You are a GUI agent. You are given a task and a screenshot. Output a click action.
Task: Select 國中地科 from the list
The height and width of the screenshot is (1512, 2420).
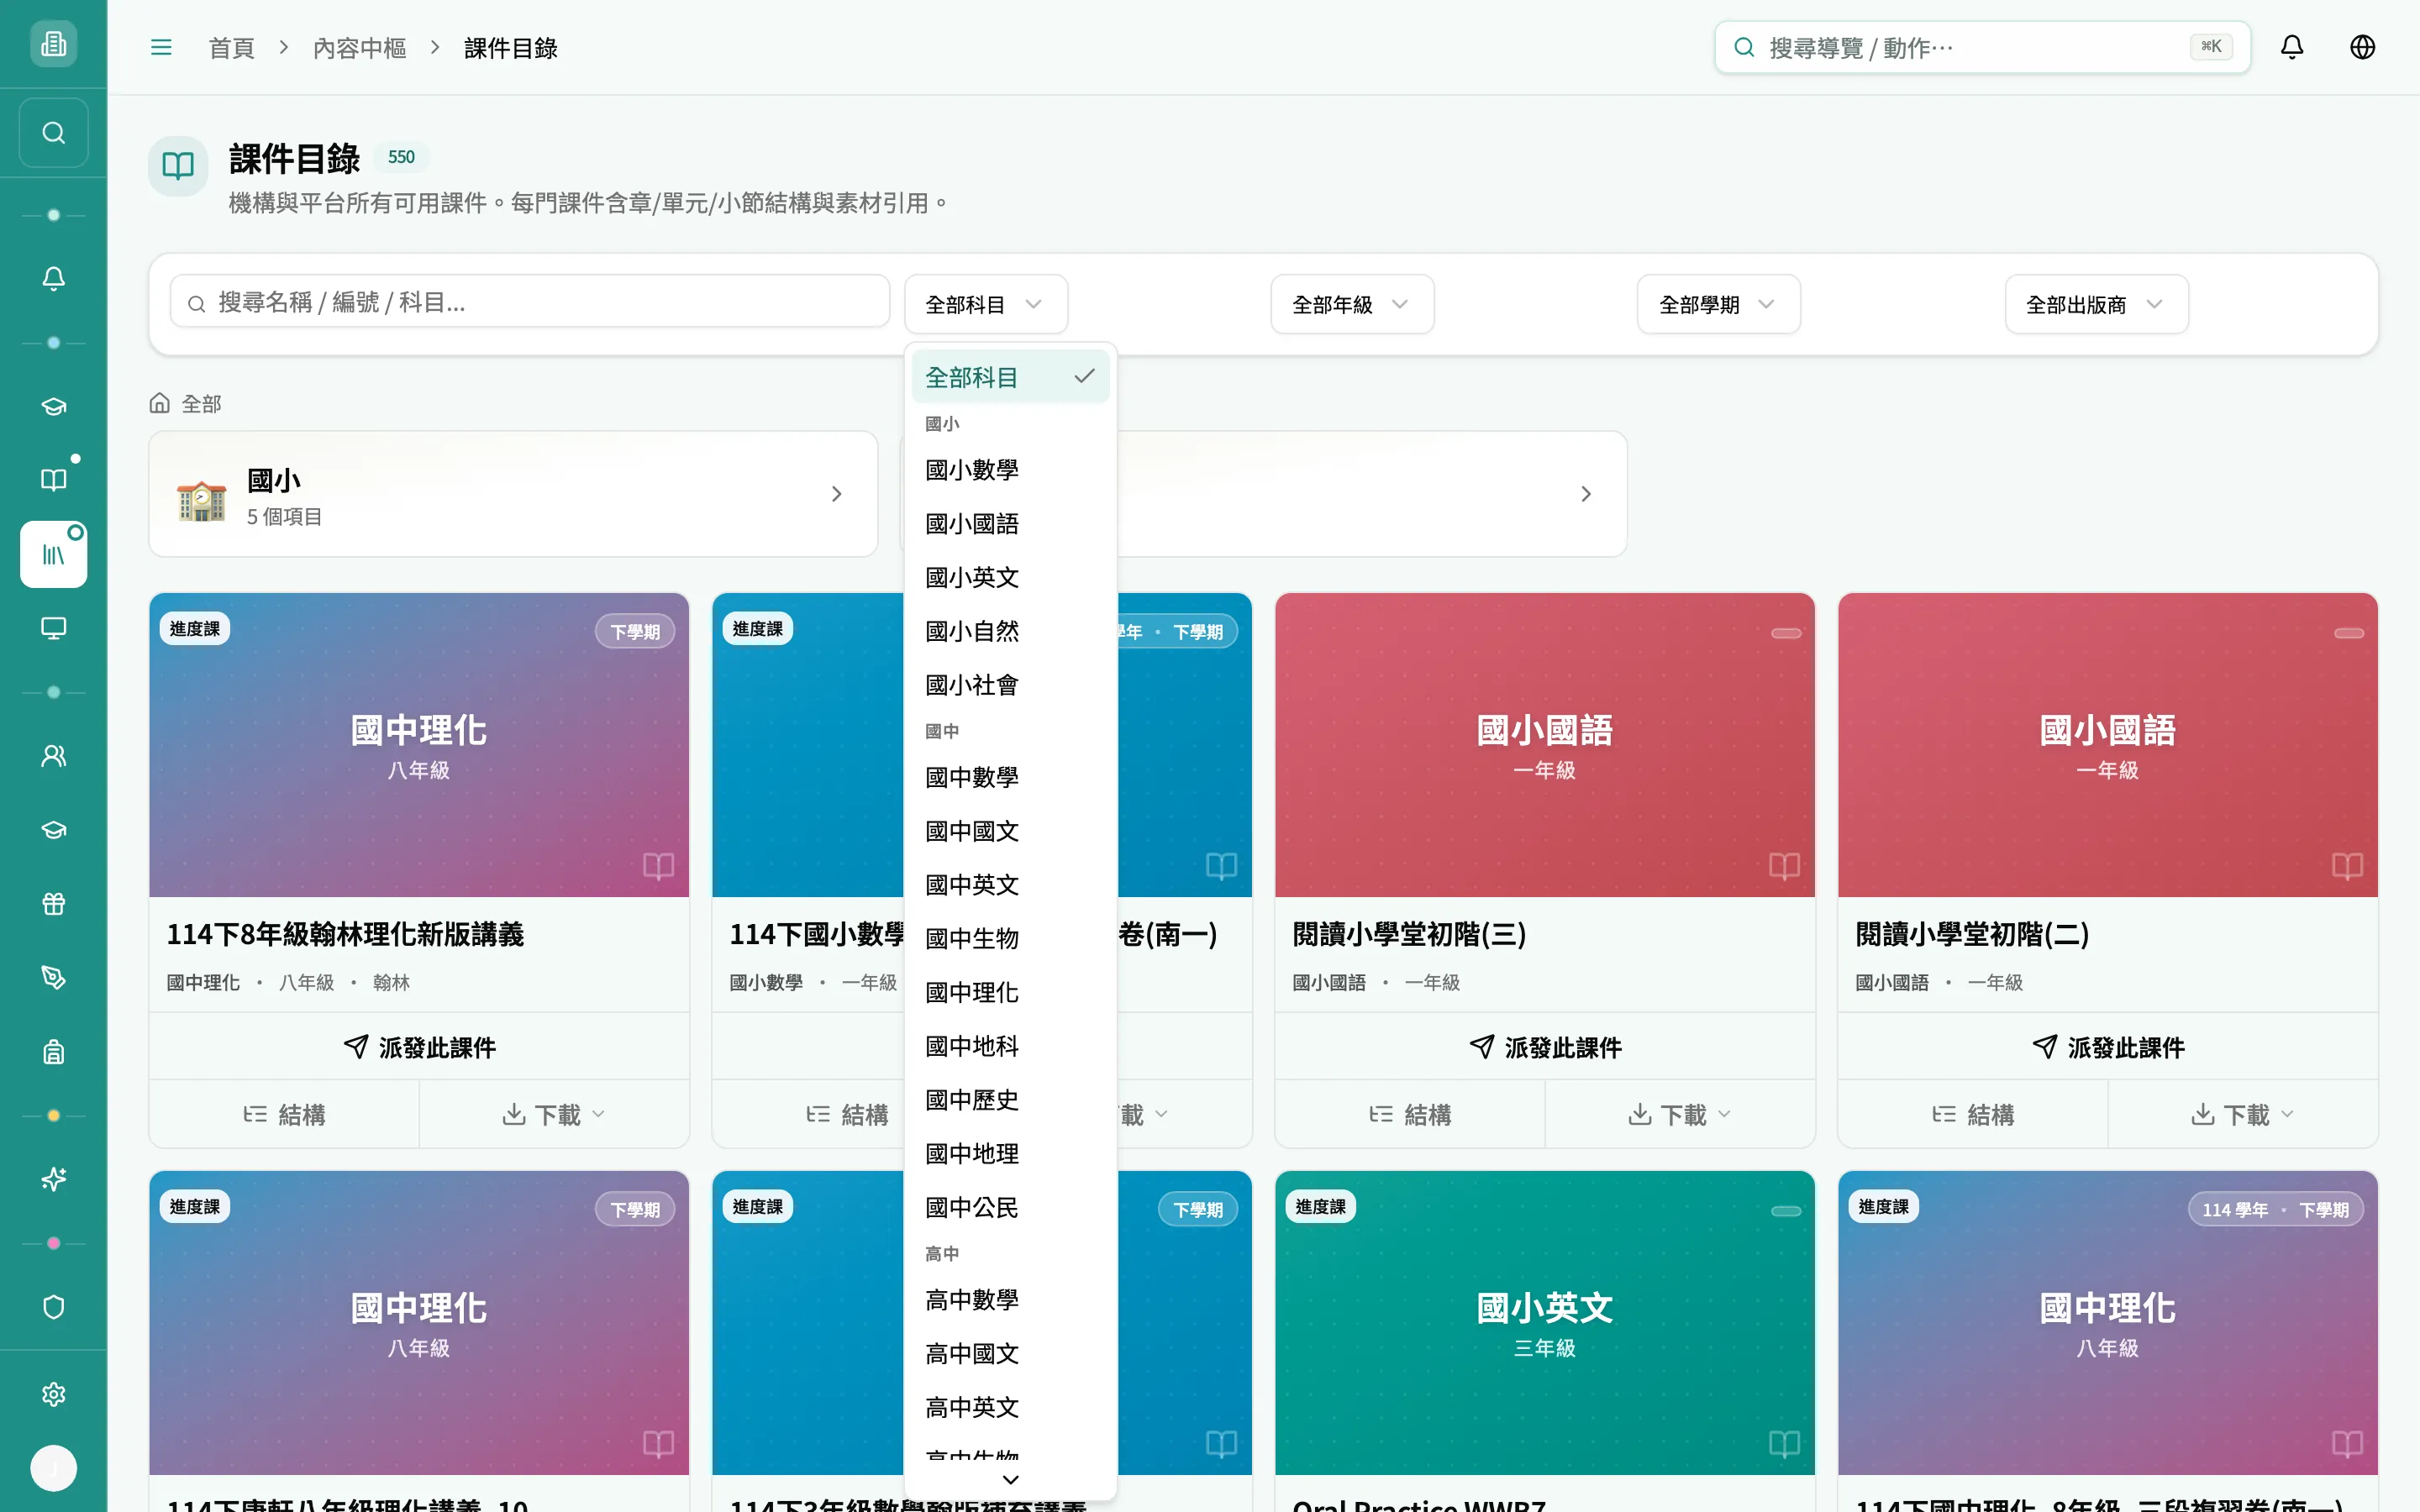1010,1046
